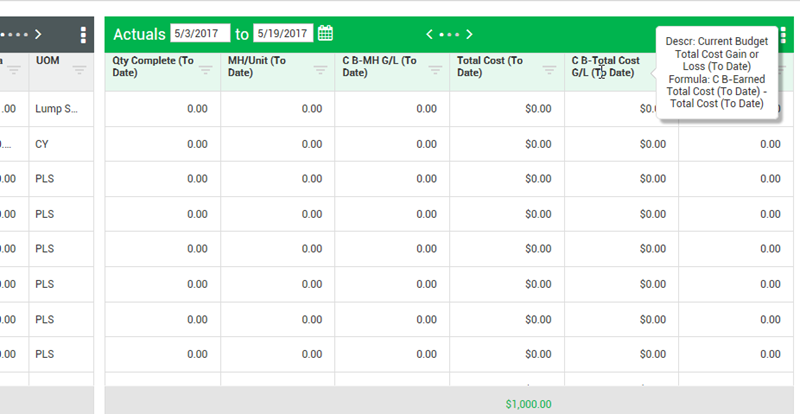
Task: Advance left panel columns with right arrow
Action: (x=38, y=35)
